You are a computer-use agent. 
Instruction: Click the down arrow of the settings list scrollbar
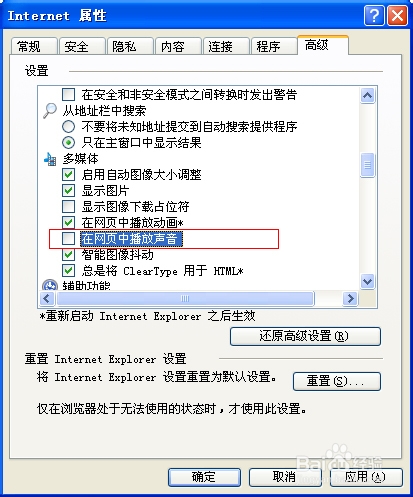(367, 281)
